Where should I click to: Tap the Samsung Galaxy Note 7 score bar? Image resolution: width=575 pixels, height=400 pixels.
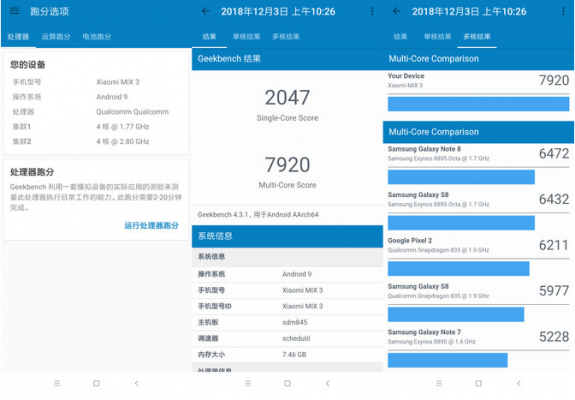[x=447, y=360]
